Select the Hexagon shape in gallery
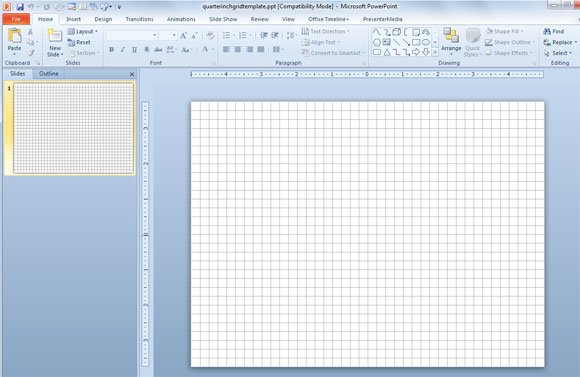The height and width of the screenshot is (377, 580). 377,42
